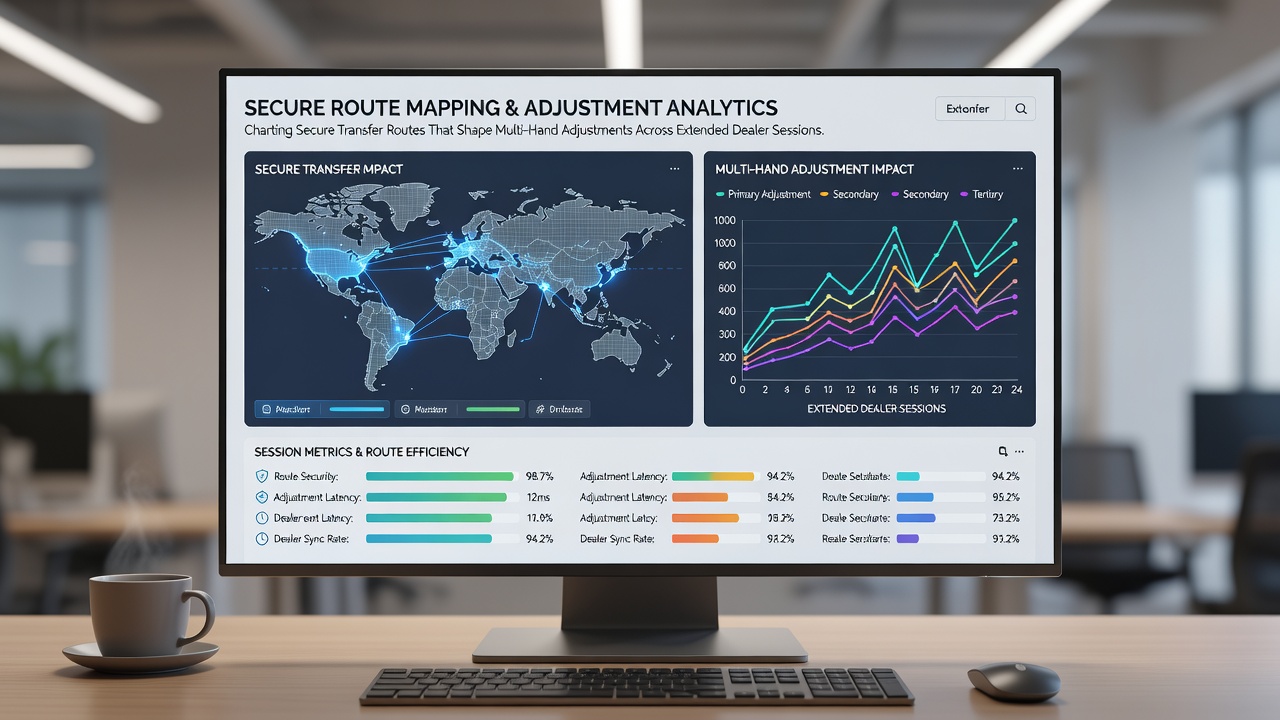Open the Multi-Hand Adjustment Impact options menu
This screenshot has height=720, width=1280.
(1018, 169)
